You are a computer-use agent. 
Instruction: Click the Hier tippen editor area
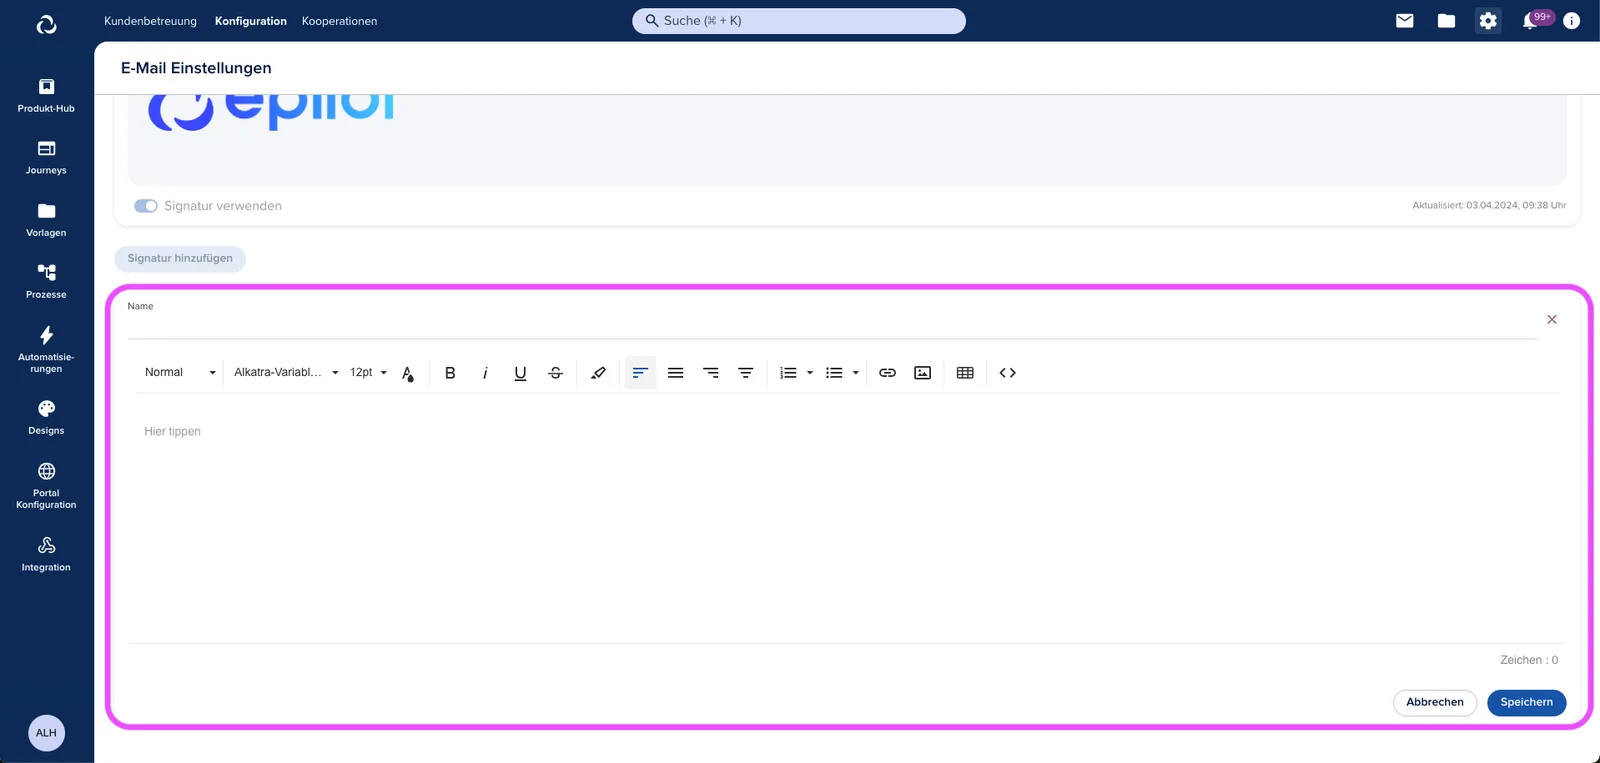tap(846, 520)
